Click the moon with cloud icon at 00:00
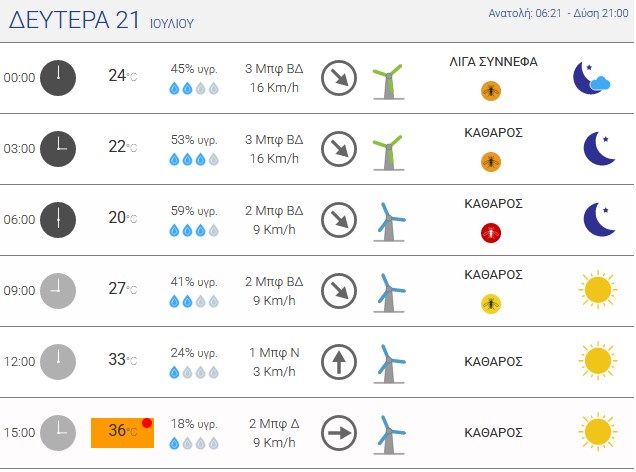 591,78
